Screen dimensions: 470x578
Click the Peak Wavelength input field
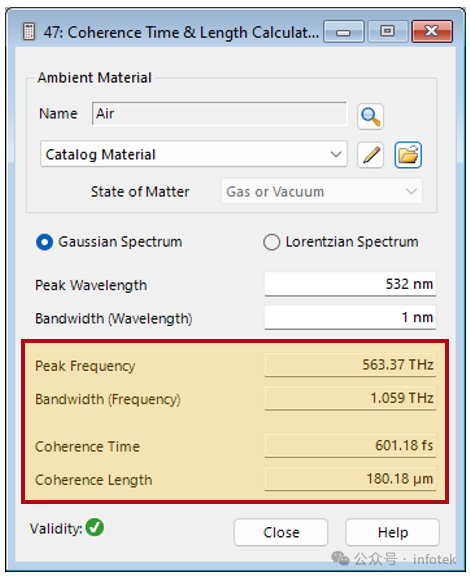[350, 284]
